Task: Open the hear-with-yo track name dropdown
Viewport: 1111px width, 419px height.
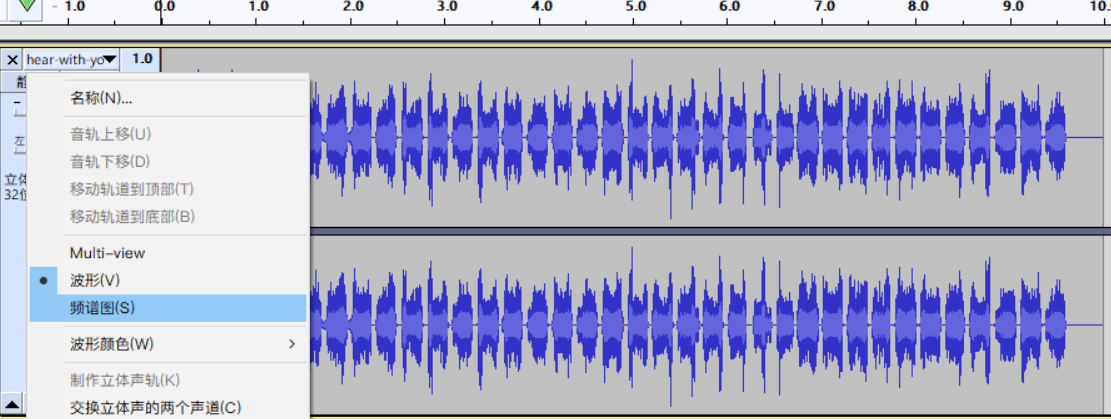Action: (x=72, y=60)
